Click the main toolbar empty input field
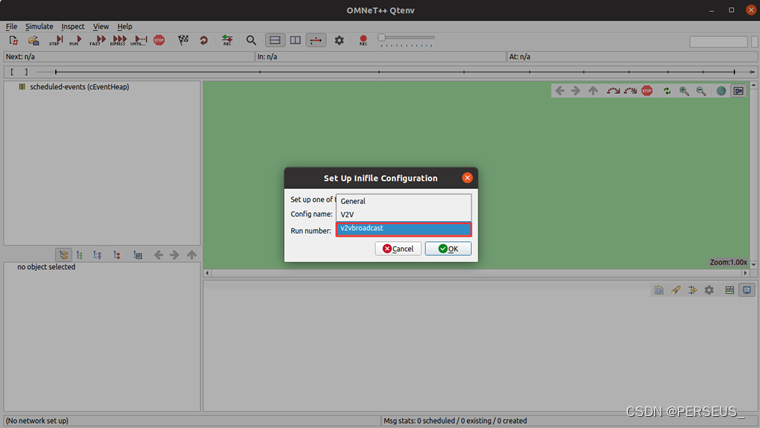The image size is (760, 428). [x=718, y=42]
